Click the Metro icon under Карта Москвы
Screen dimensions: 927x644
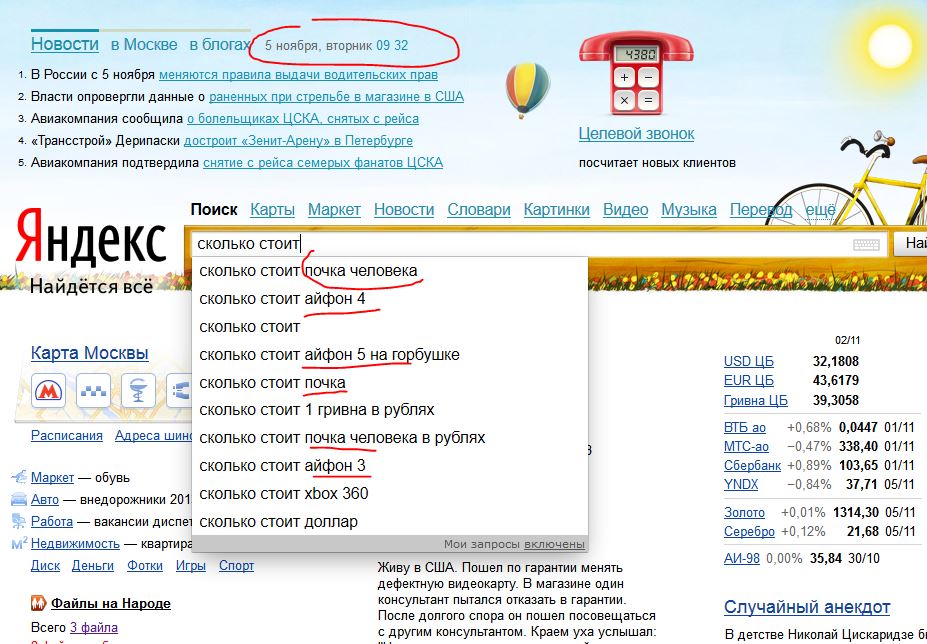point(47,390)
